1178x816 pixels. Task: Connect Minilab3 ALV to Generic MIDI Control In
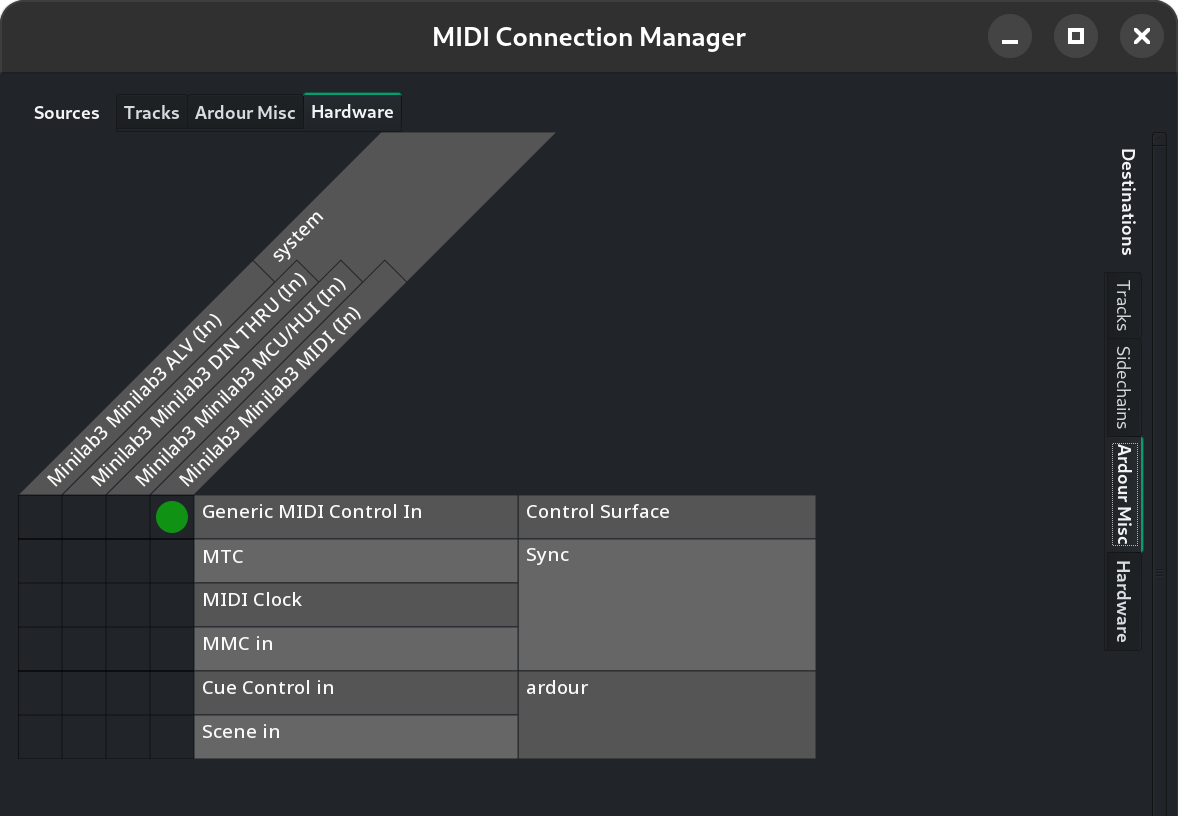coord(40,517)
